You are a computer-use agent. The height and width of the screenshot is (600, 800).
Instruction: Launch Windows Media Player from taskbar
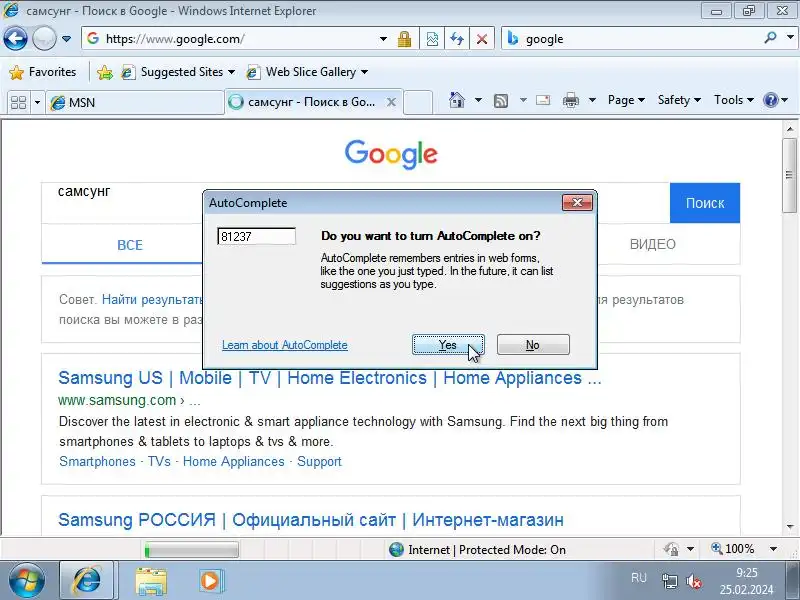pos(211,581)
